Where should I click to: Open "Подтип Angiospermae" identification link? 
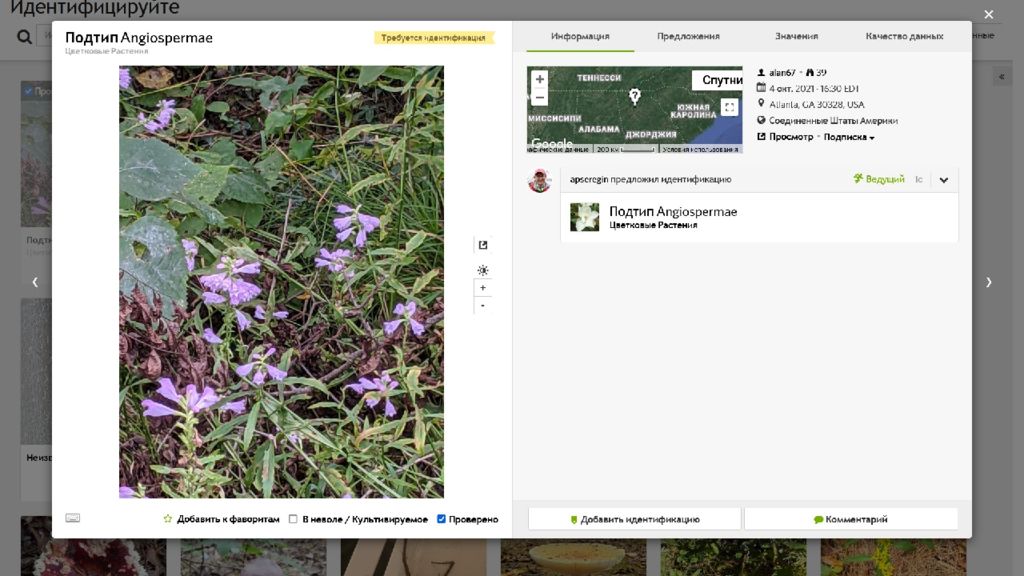[673, 212]
